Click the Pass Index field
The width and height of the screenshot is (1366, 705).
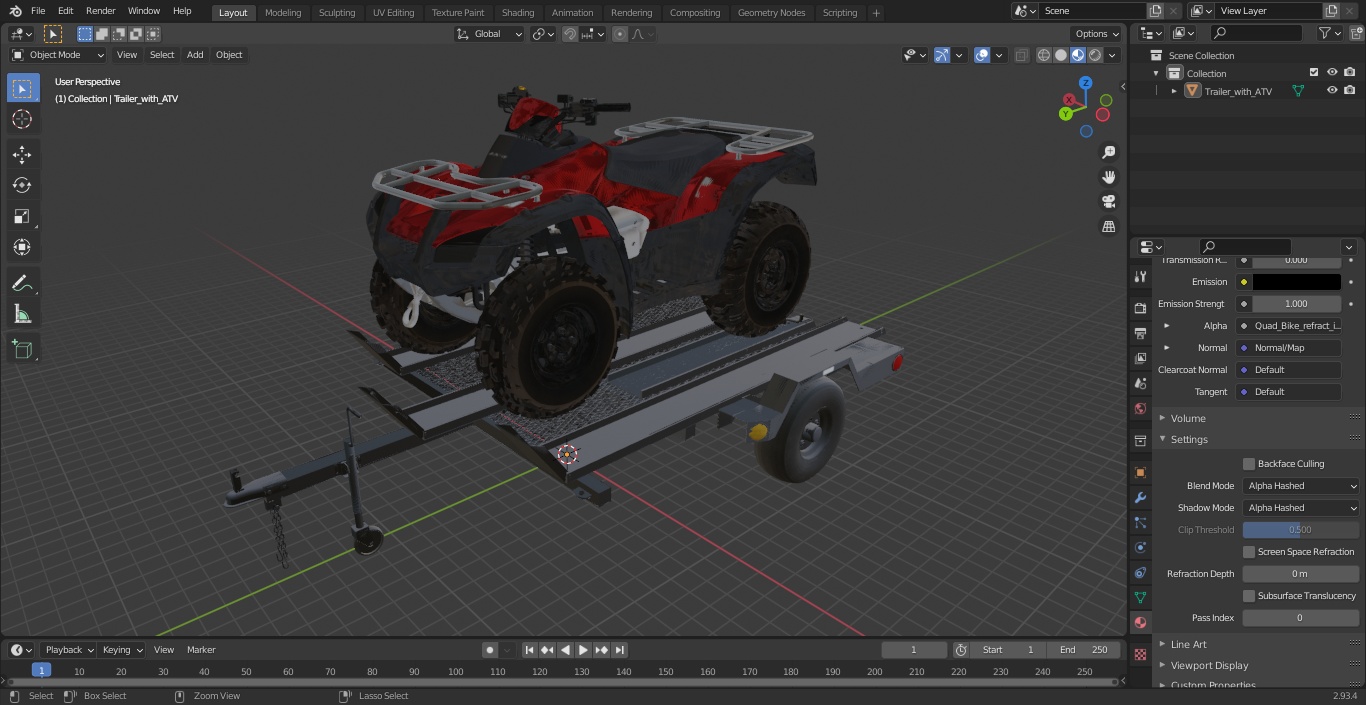[1301, 618]
